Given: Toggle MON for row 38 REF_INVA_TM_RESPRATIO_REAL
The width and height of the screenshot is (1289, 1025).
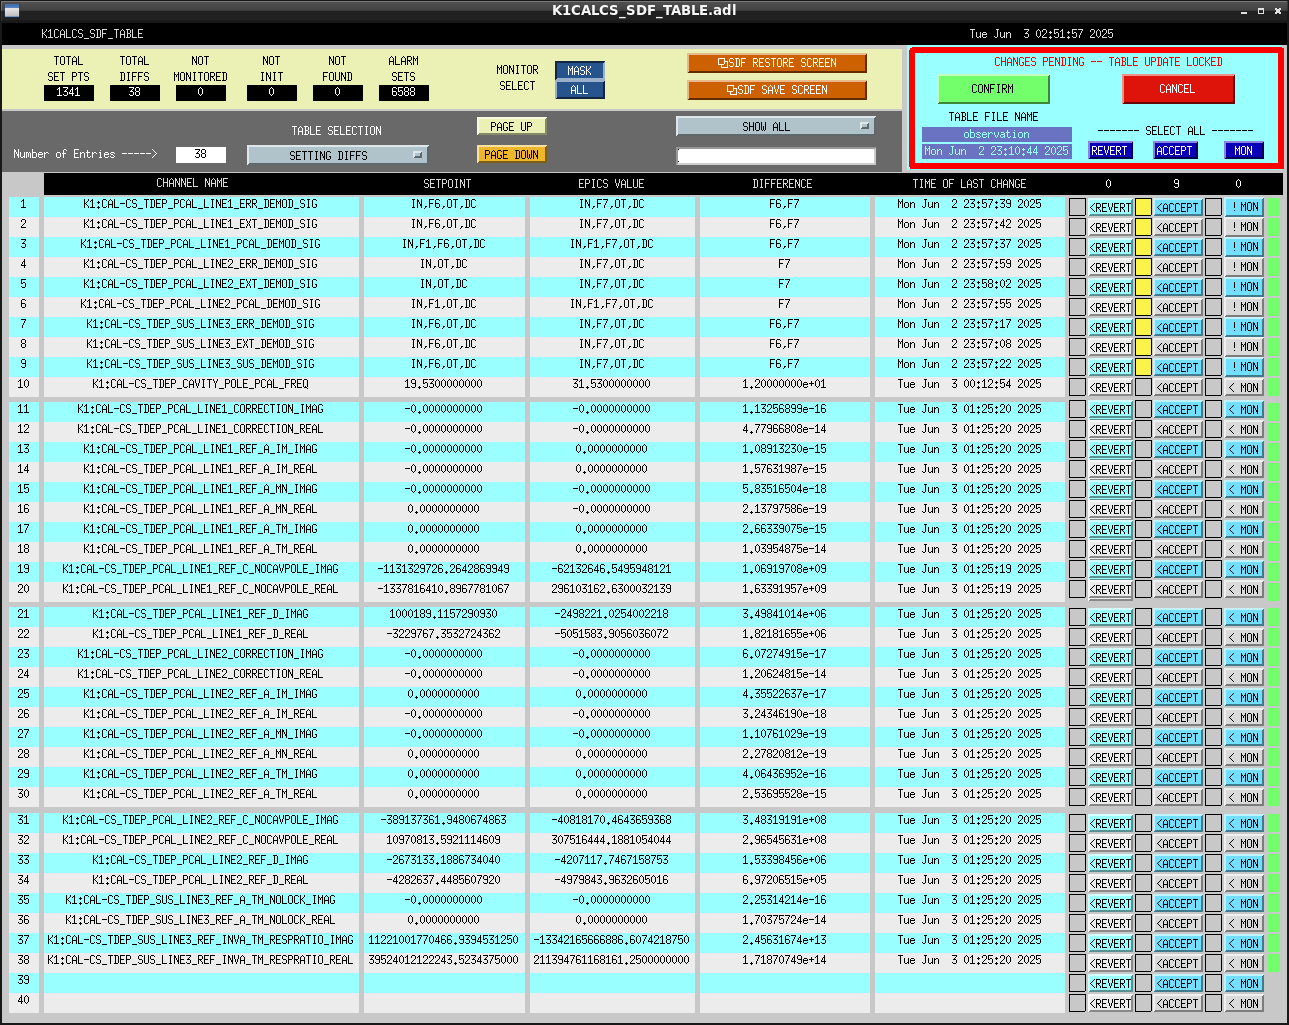Looking at the screenshot, I should [1245, 964].
